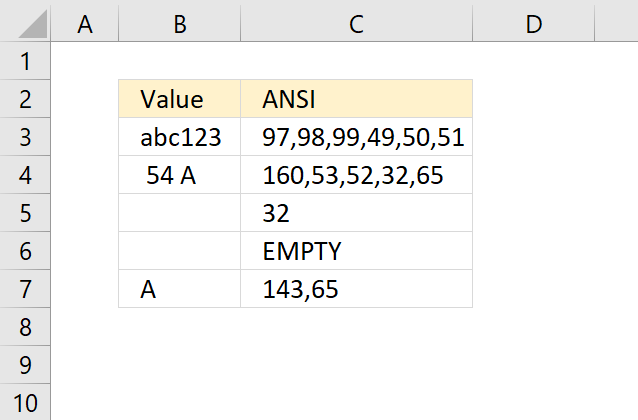Select row 1 header

coord(25,61)
